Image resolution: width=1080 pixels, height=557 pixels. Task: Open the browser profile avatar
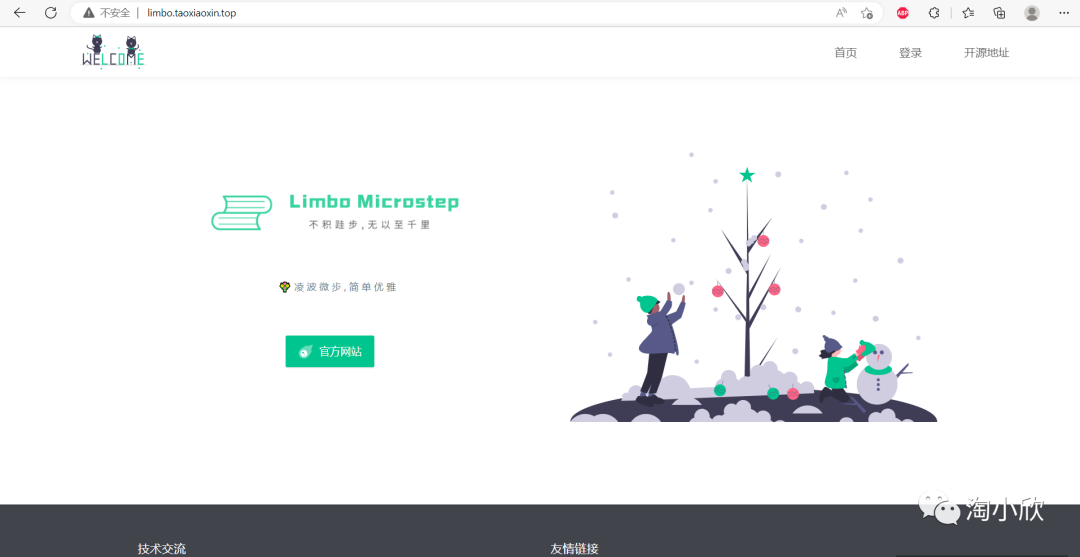1031,12
